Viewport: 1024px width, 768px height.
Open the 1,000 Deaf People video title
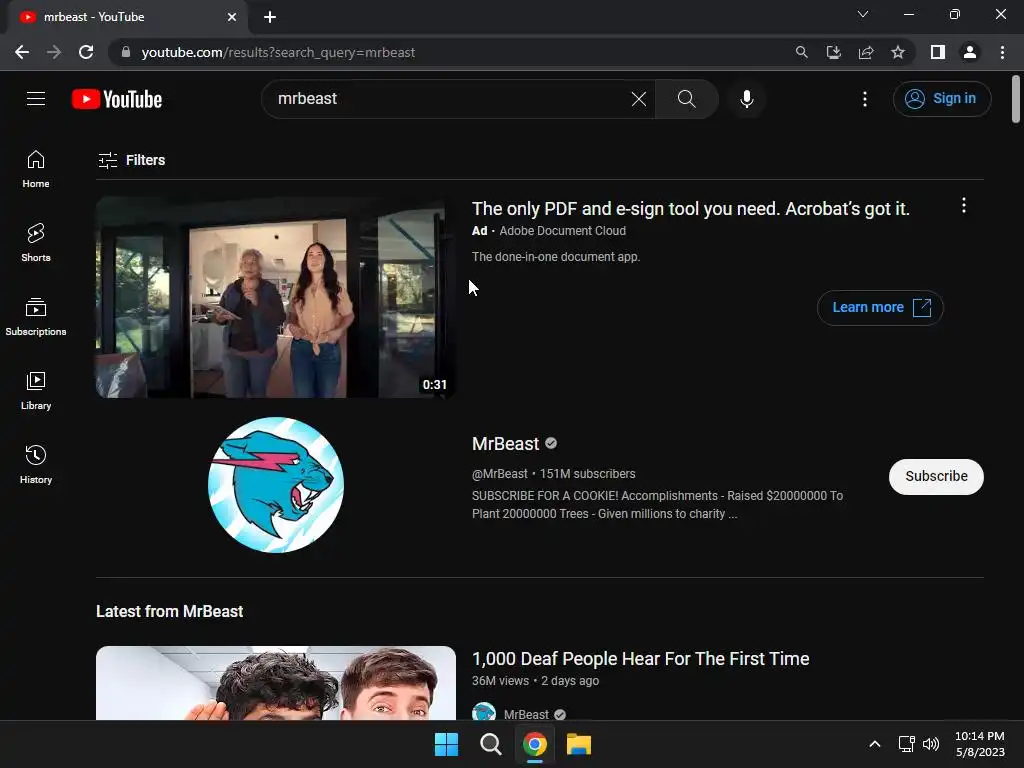[640, 658]
